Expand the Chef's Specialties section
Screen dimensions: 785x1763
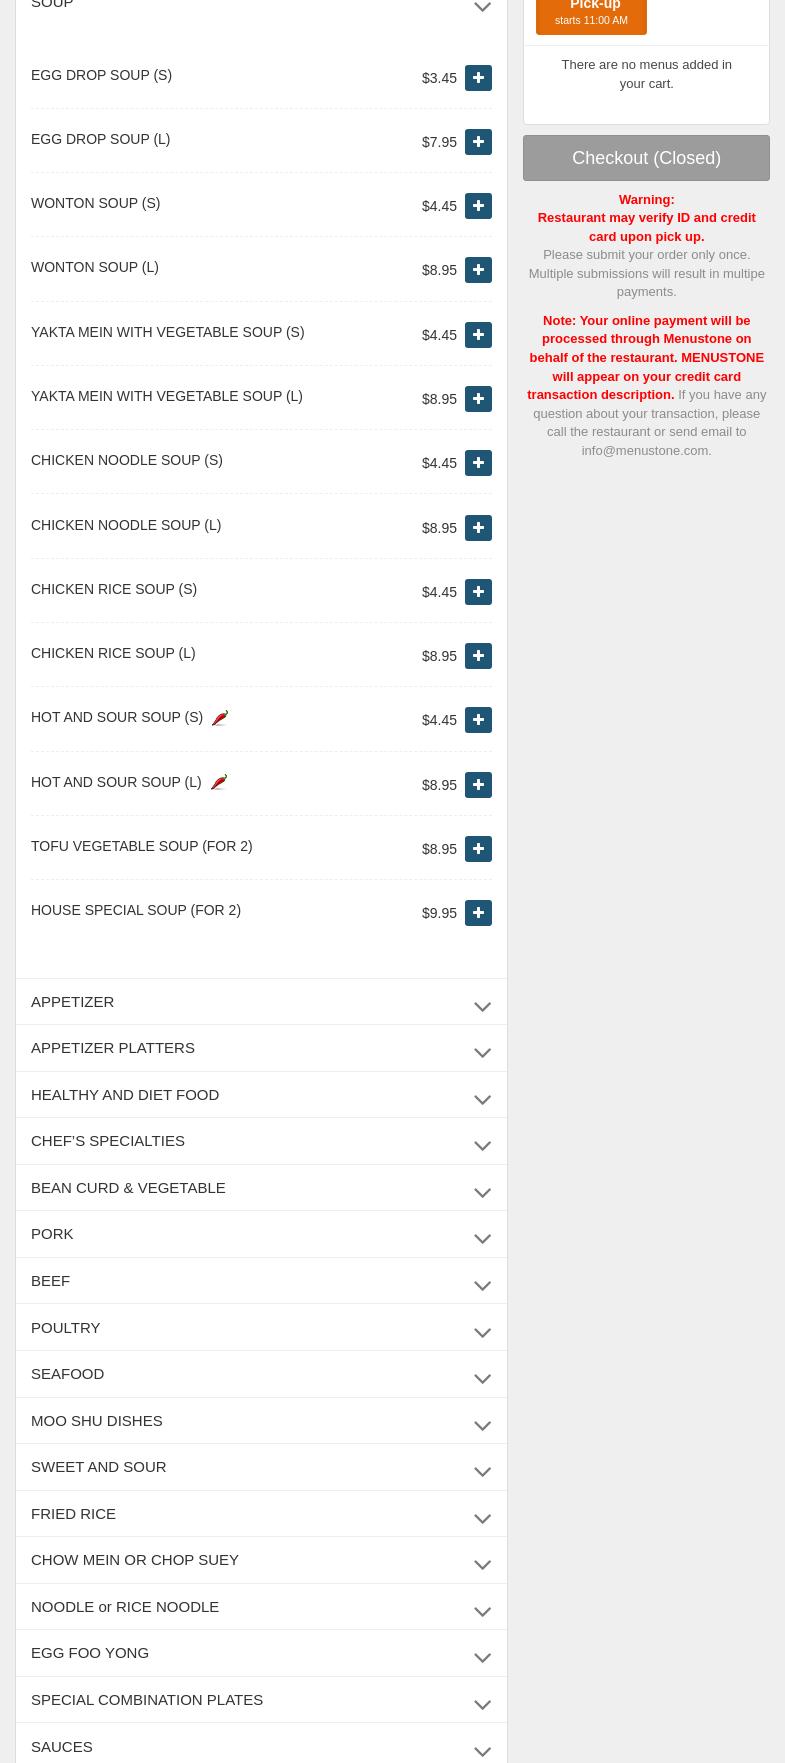(x=261, y=1141)
